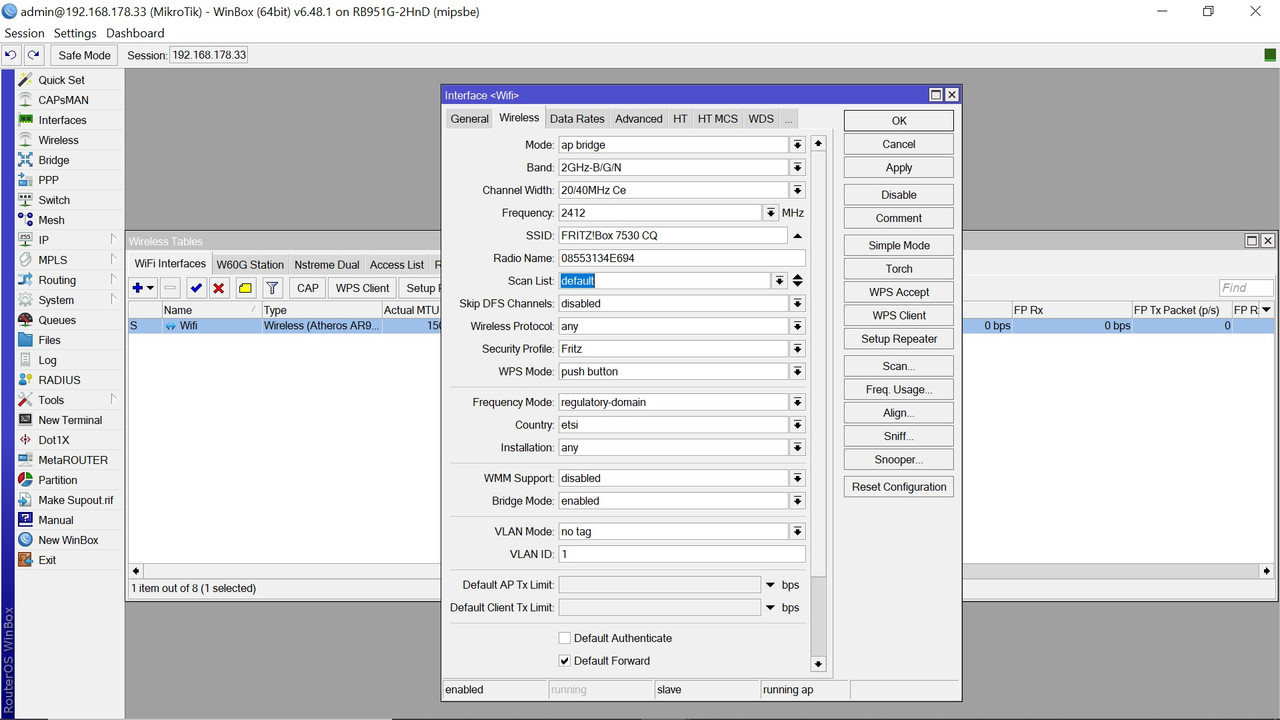The image size is (1280, 720).
Task: Switch to the WDS tab
Action: pyautogui.click(x=761, y=119)
